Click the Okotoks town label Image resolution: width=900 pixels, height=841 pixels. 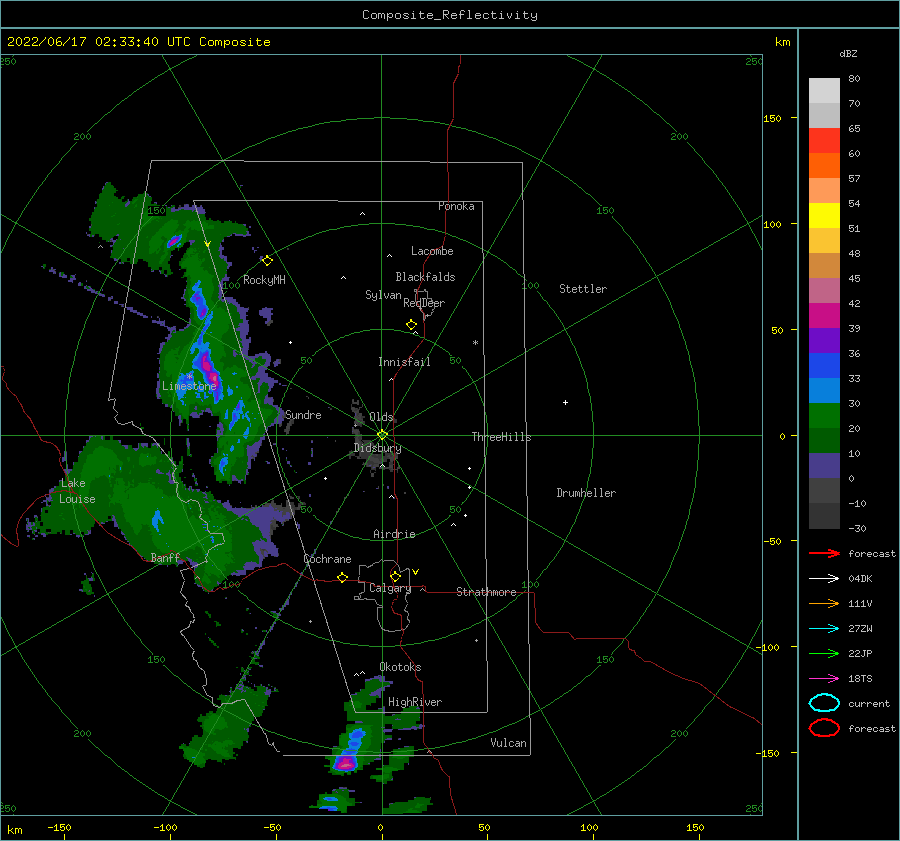tap(400, 667)
